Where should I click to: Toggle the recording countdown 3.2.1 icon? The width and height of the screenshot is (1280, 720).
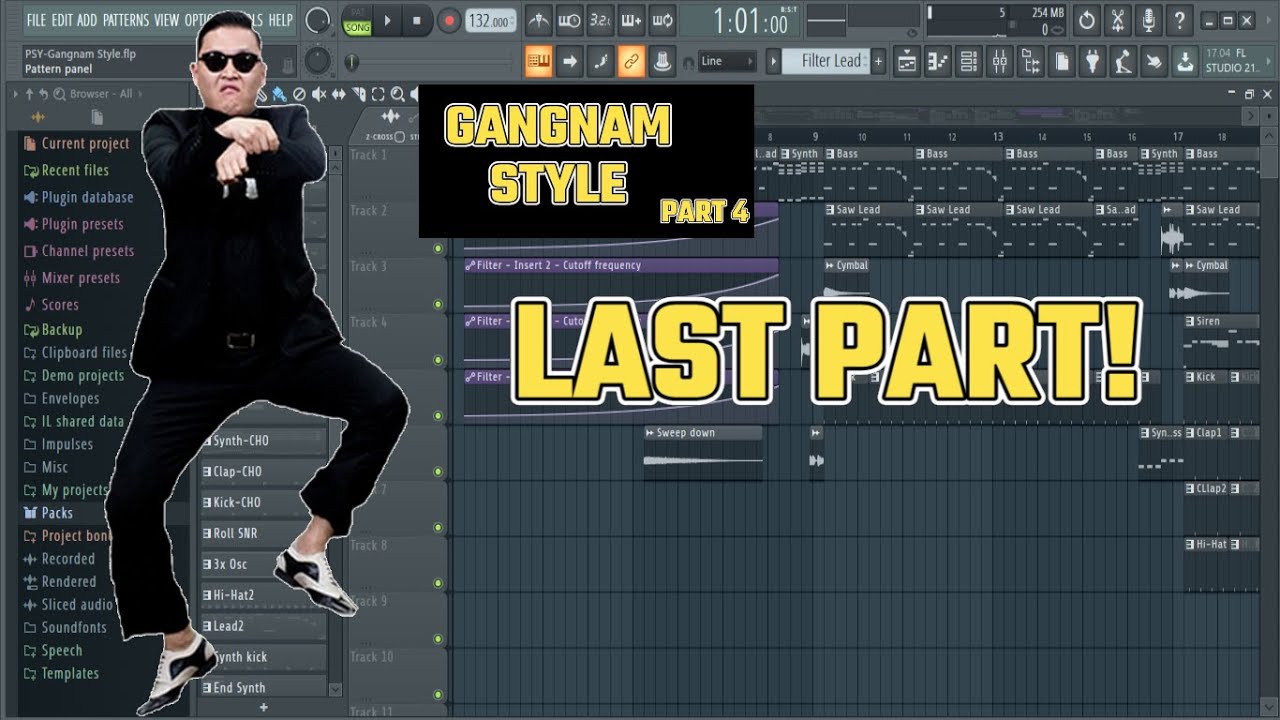coord(600,20)
